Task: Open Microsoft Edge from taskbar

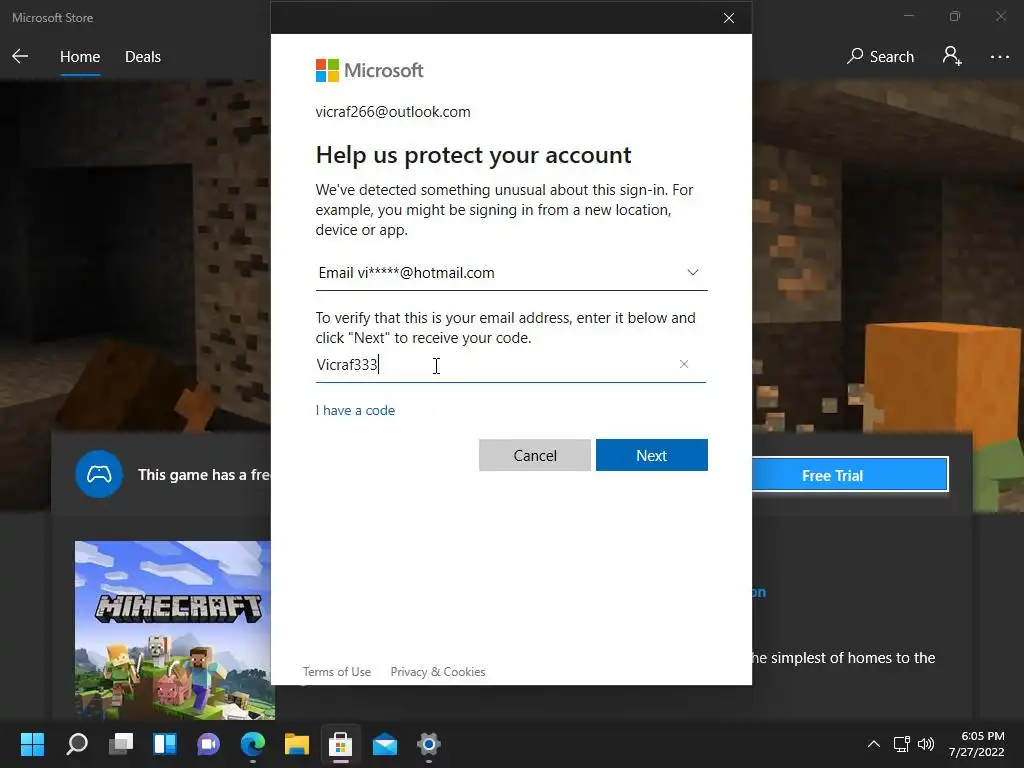Action: point(253,744)
